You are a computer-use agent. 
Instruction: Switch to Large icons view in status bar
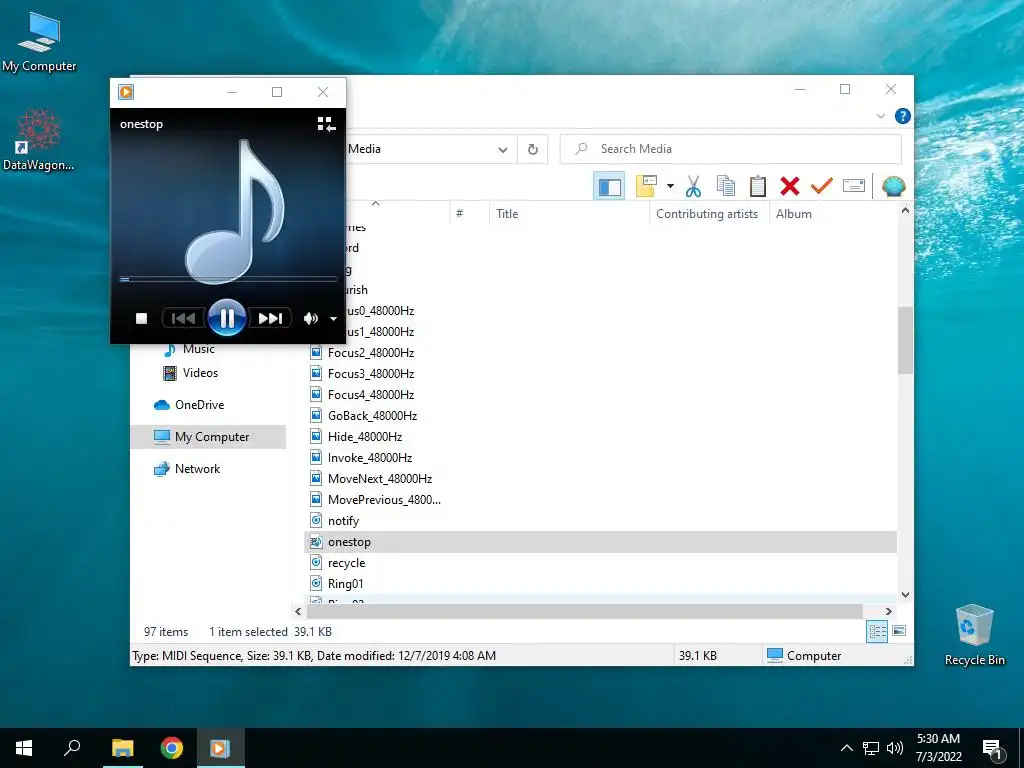click(899, 631)
